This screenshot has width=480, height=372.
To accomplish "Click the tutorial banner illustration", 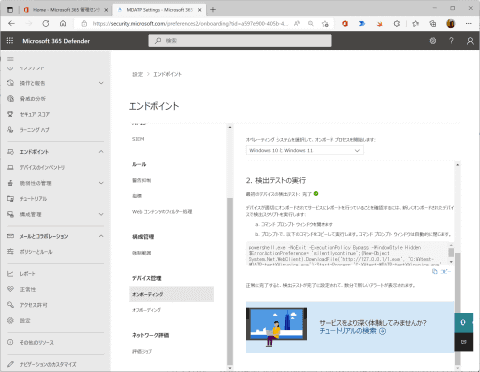I will (x=276, y=327).
